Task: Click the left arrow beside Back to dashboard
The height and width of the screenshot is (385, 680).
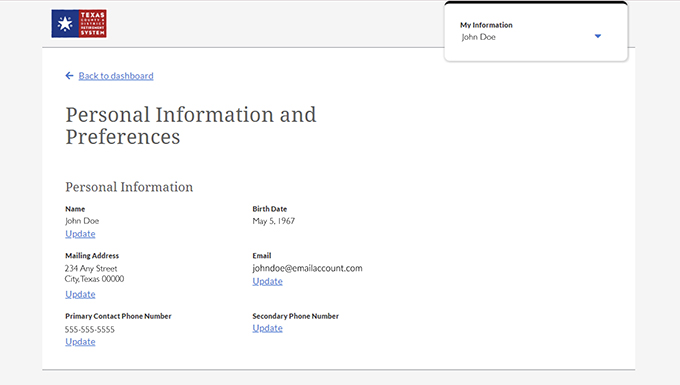Action: coord(69,76)
